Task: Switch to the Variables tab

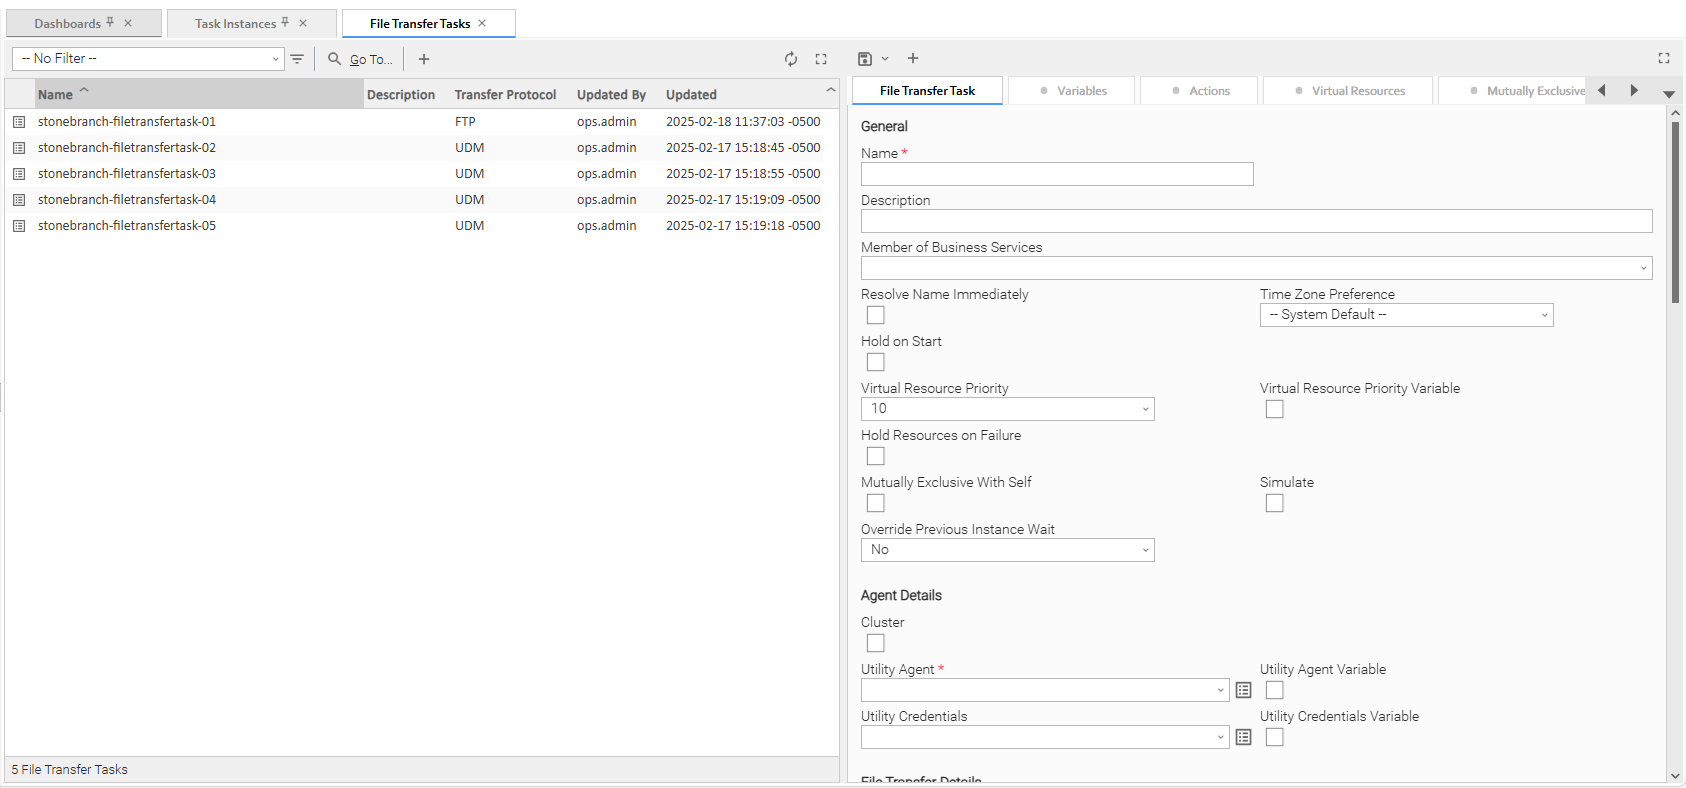Action: 1072,91
